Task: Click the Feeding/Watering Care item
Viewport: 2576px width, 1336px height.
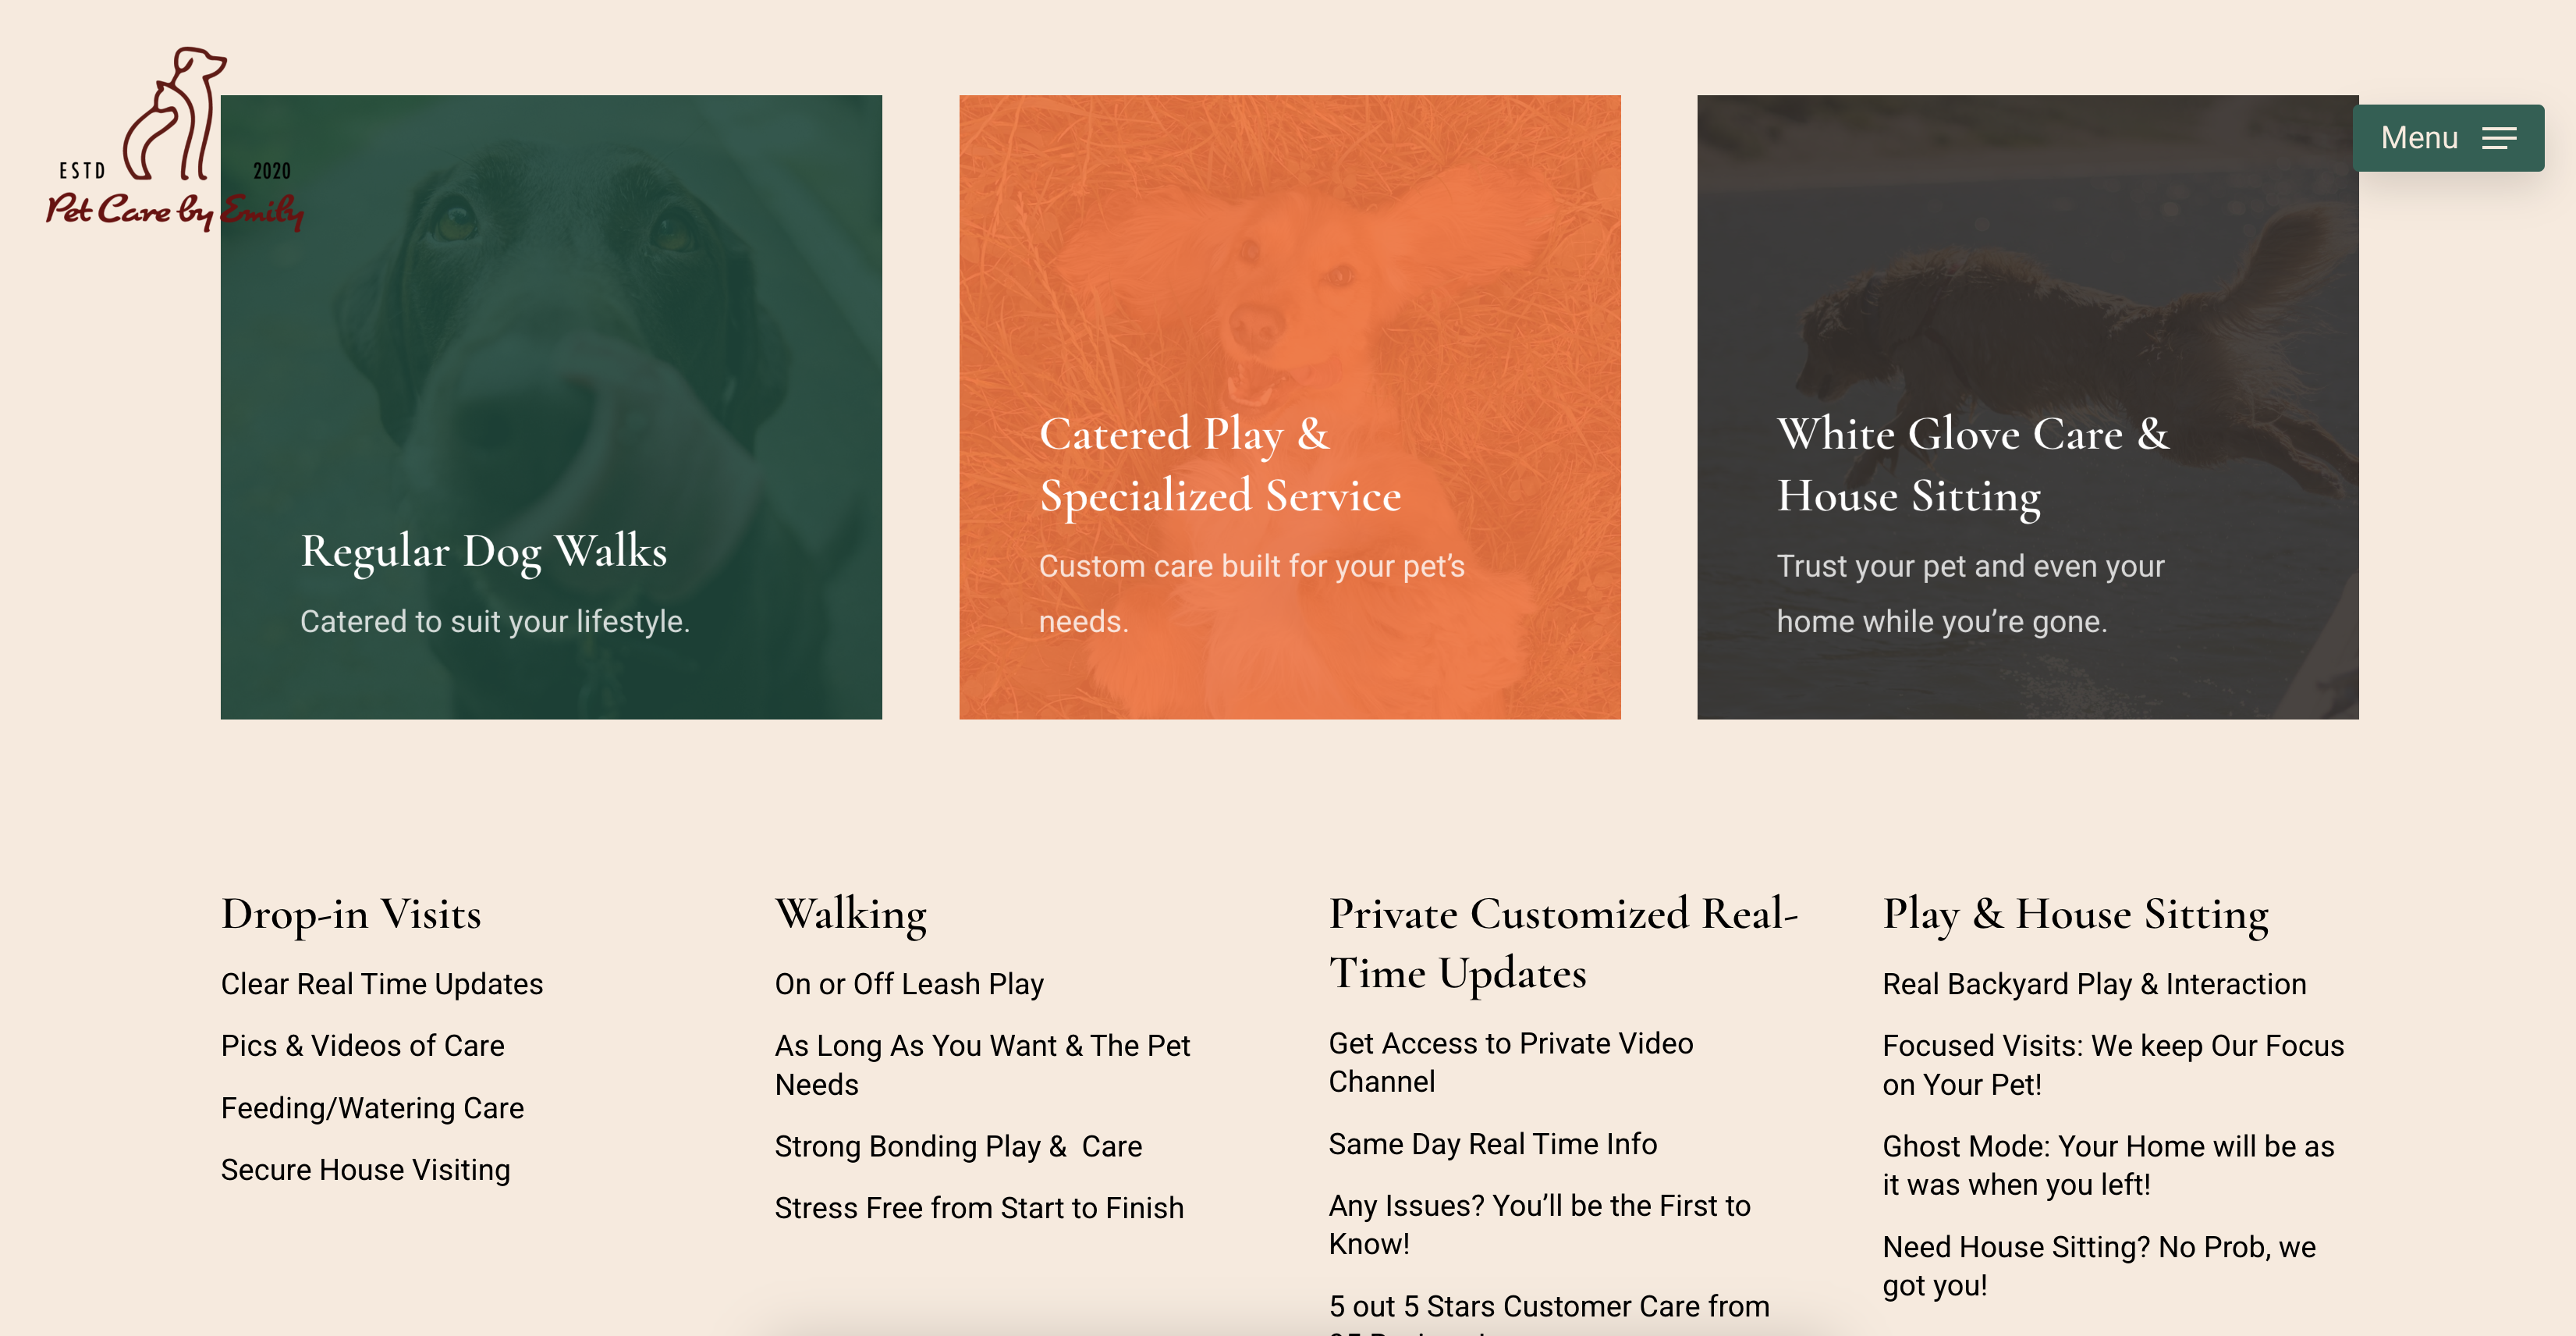Action: [372, 1108]
